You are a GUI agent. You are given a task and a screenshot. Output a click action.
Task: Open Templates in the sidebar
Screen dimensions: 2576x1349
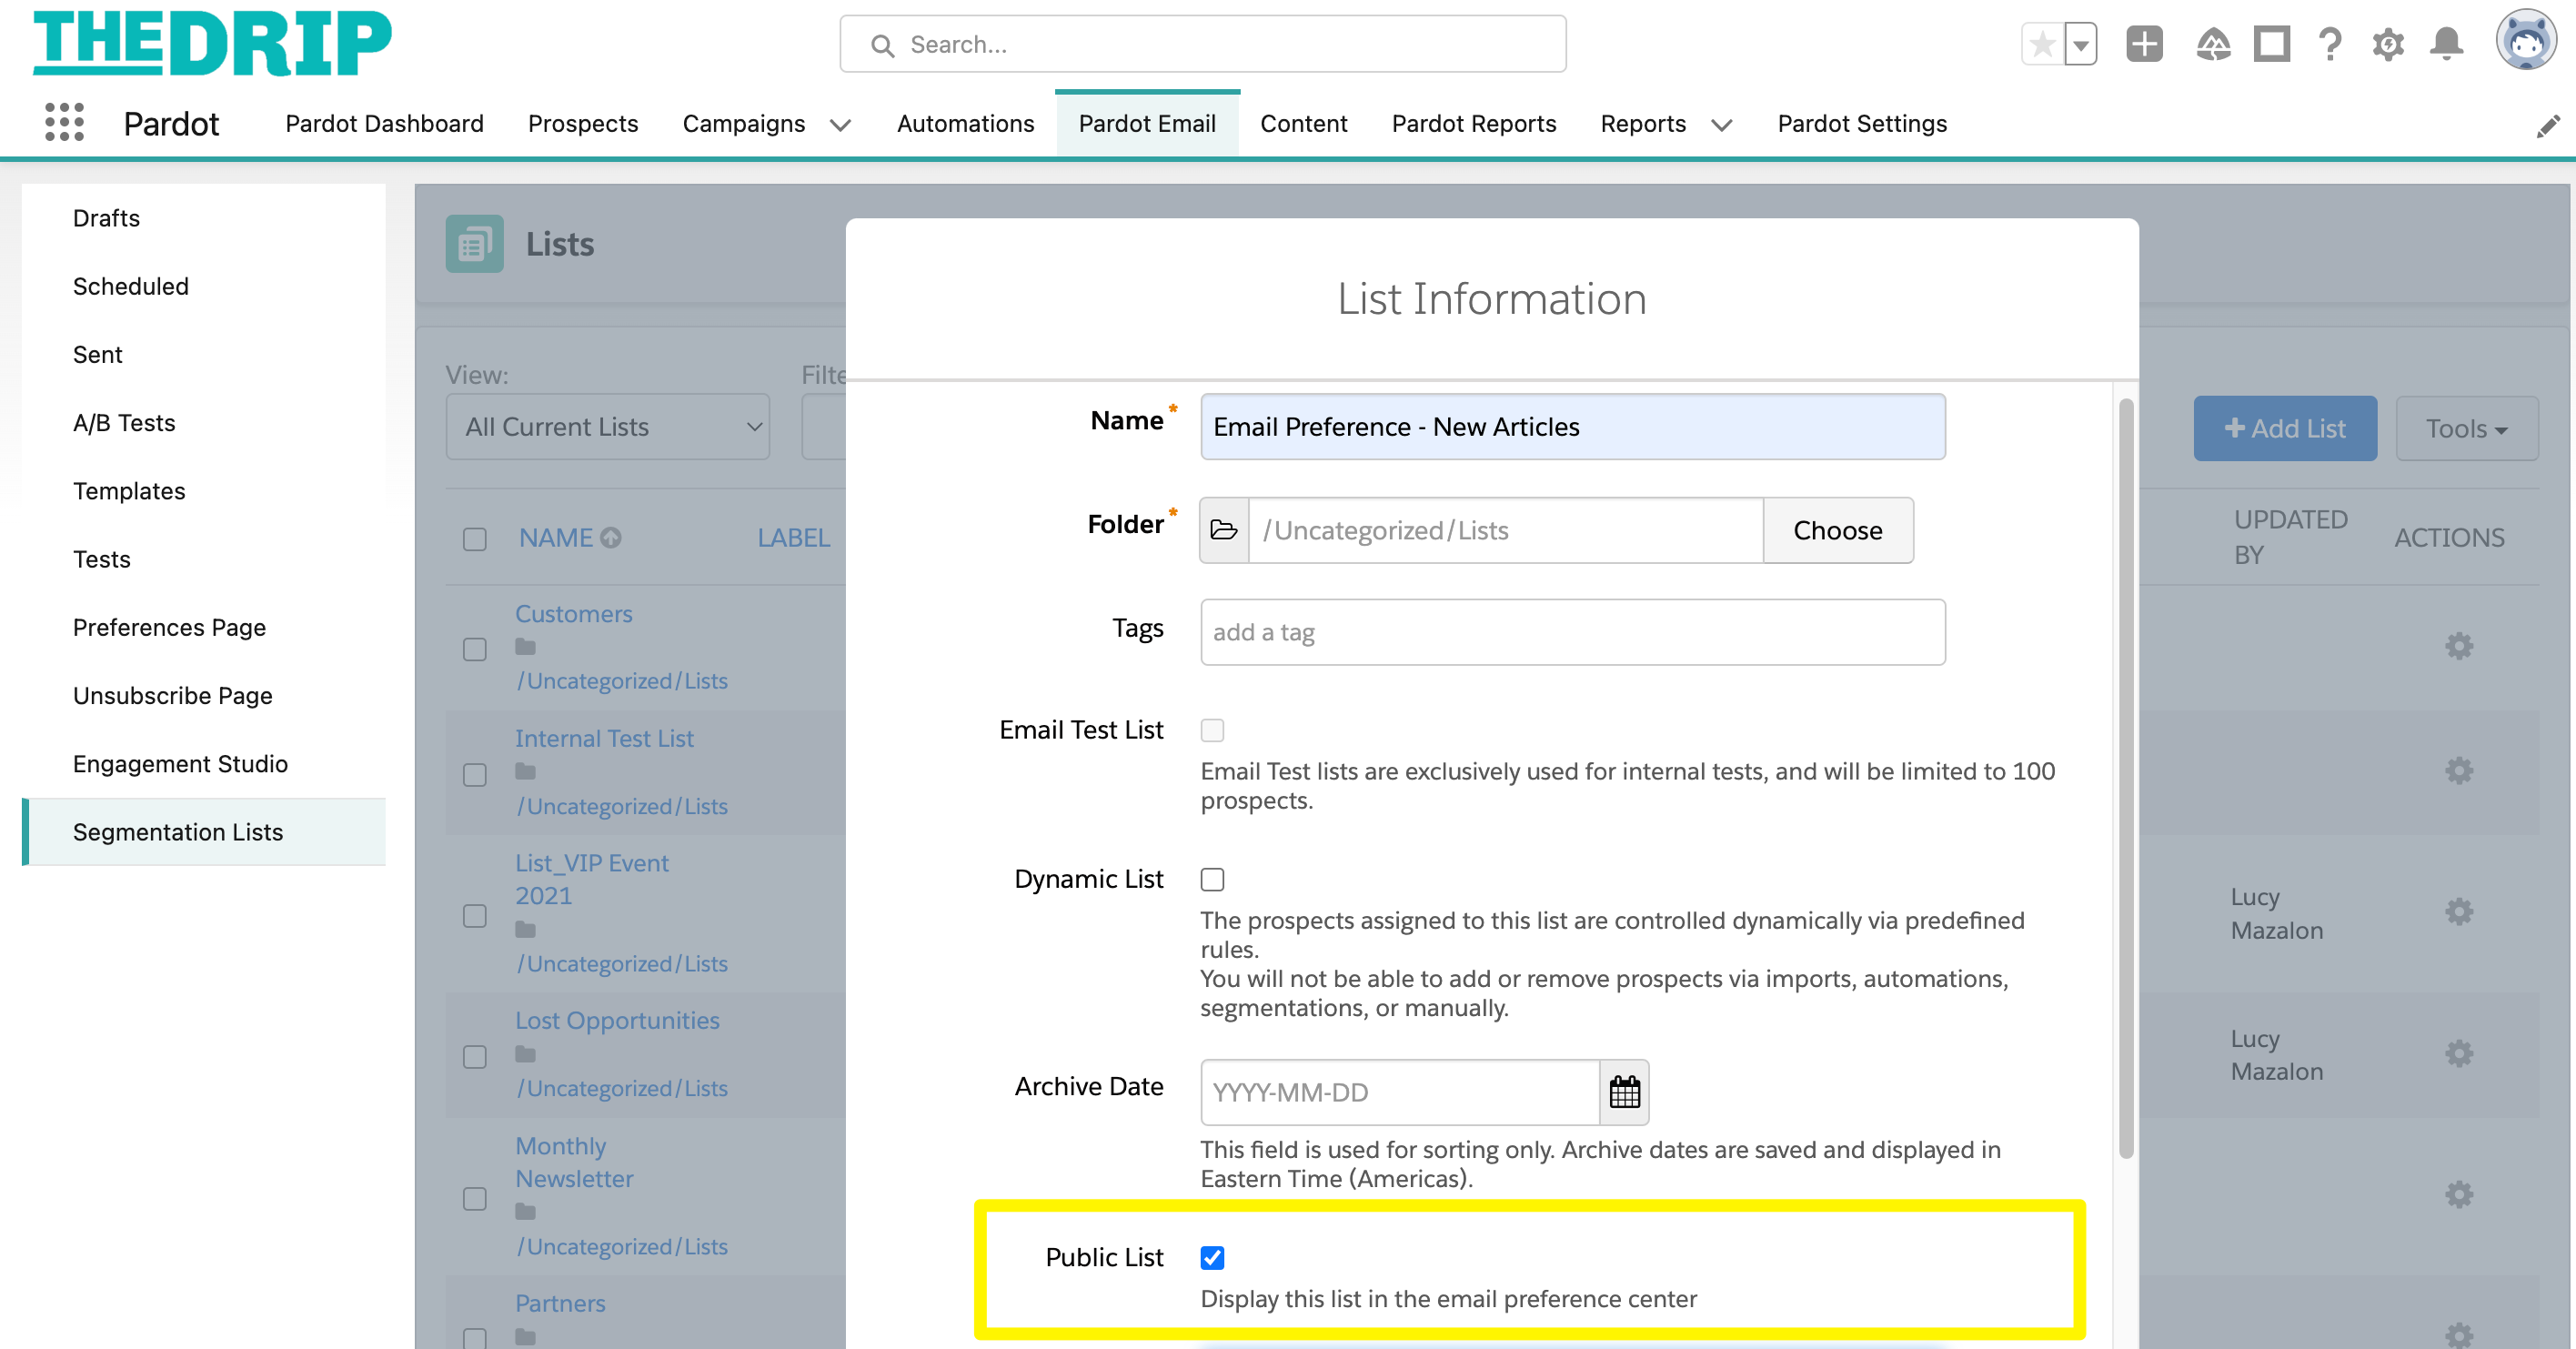coord(129,491)
